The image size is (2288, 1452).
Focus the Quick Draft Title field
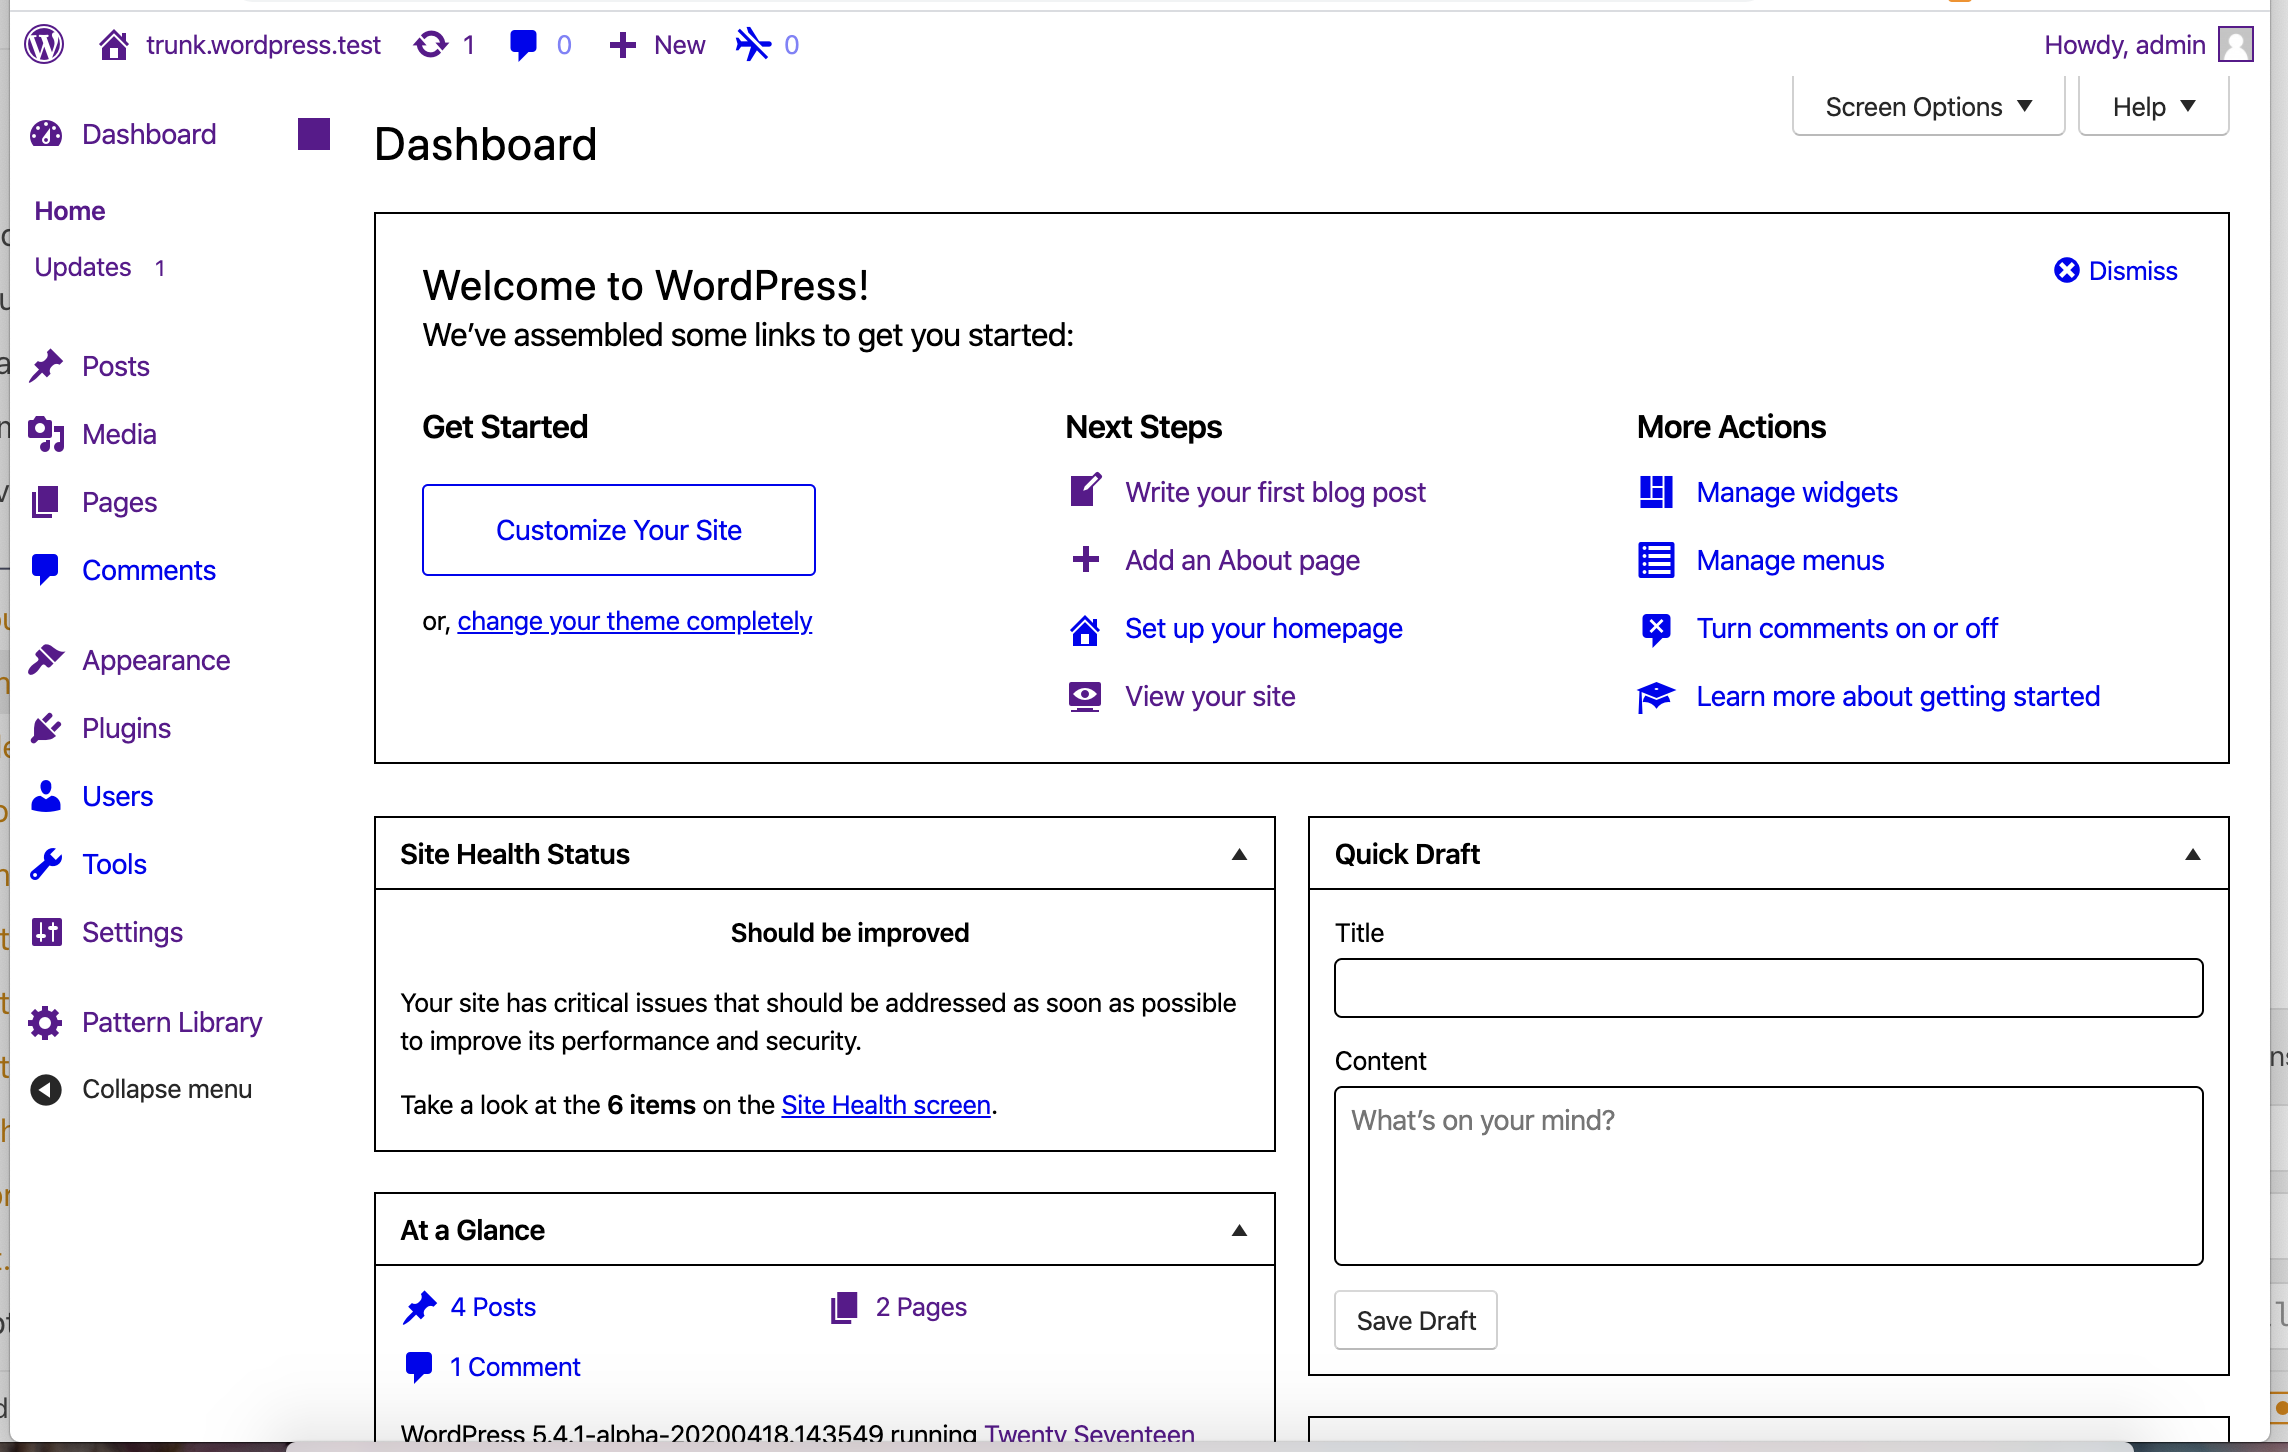(1768, 988)
